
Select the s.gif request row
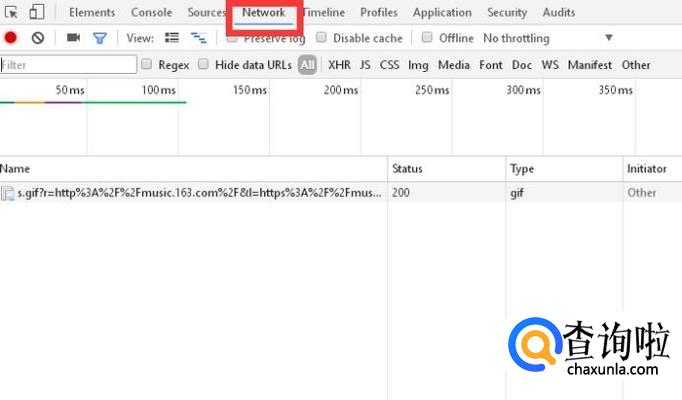coord(341,193)
